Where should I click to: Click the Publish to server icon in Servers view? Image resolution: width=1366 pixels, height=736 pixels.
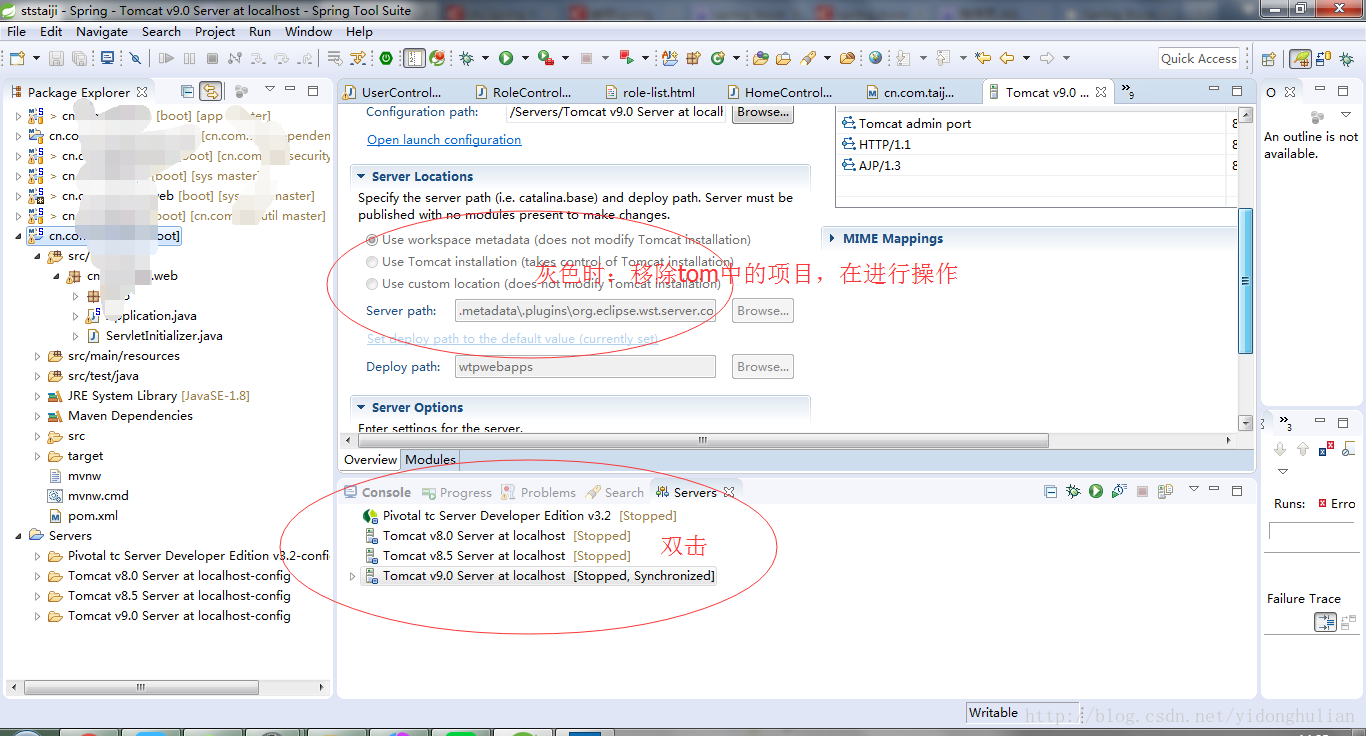(x=1165, y=491)
